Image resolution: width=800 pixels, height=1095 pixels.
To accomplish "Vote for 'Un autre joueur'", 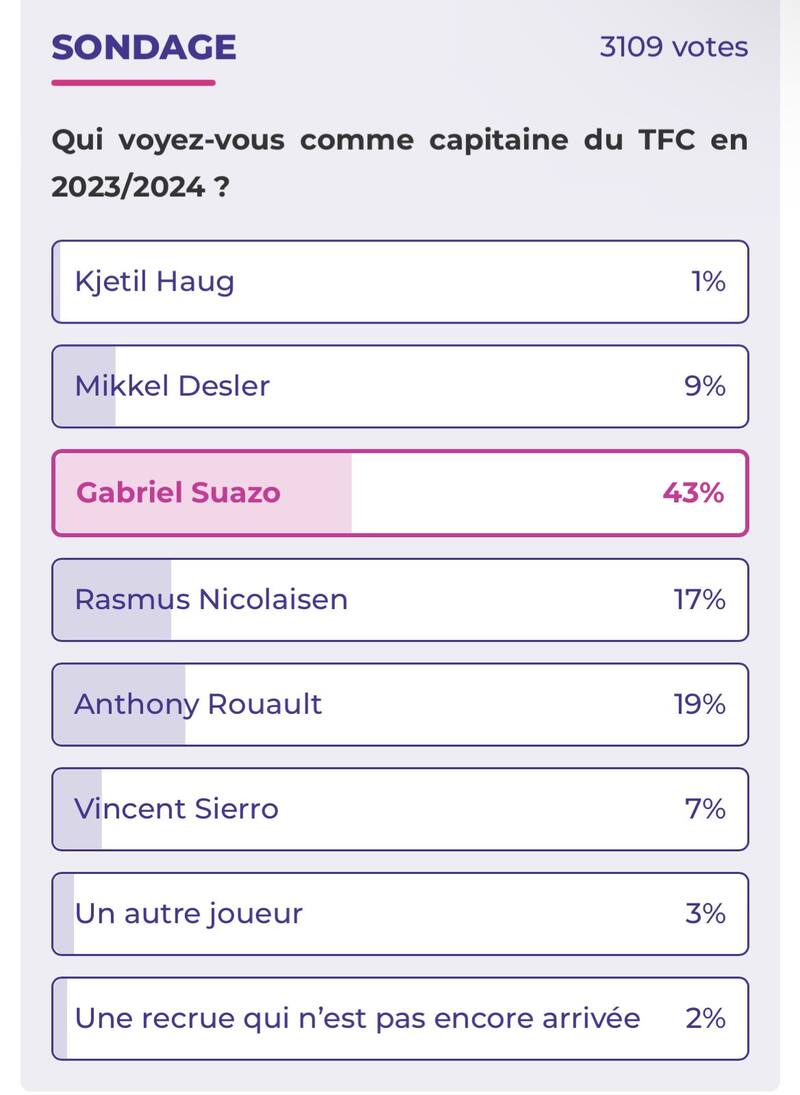I will (x=400, y=914).
